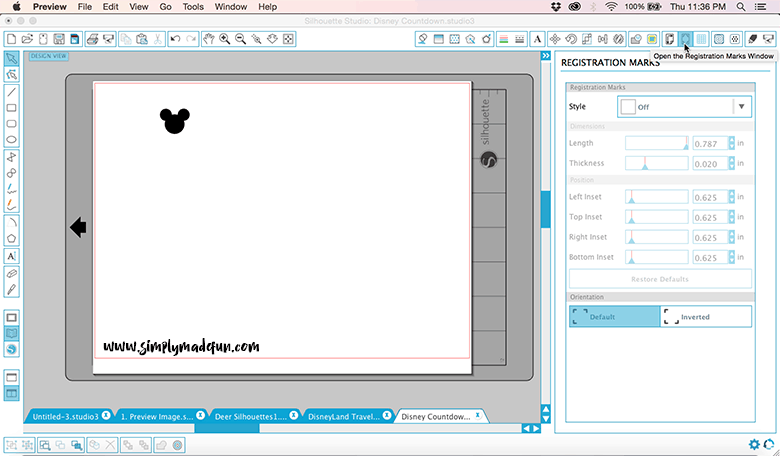Create a new document with the blank page icon
780x456 pixels.
click(x=11, y=39)
